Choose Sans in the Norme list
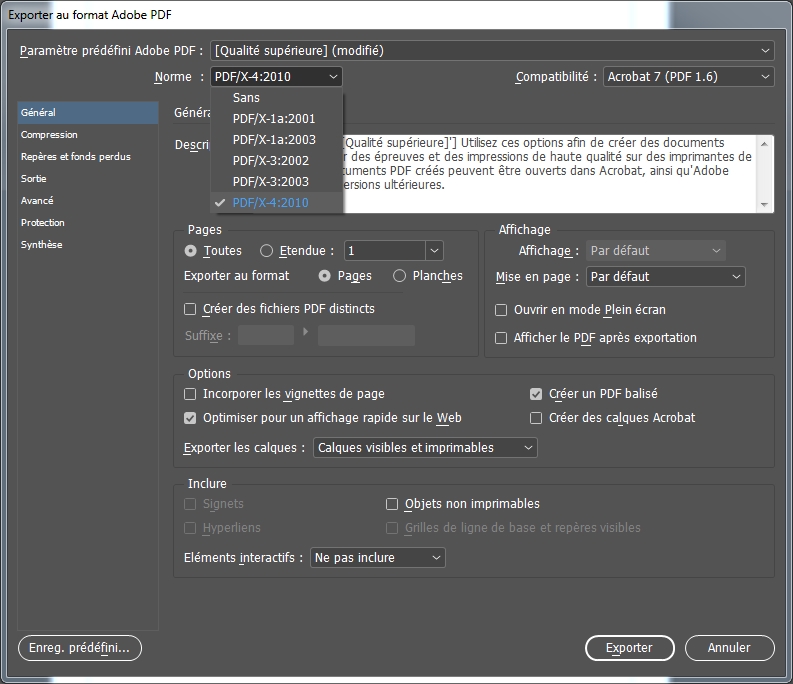 pos(277,98)
